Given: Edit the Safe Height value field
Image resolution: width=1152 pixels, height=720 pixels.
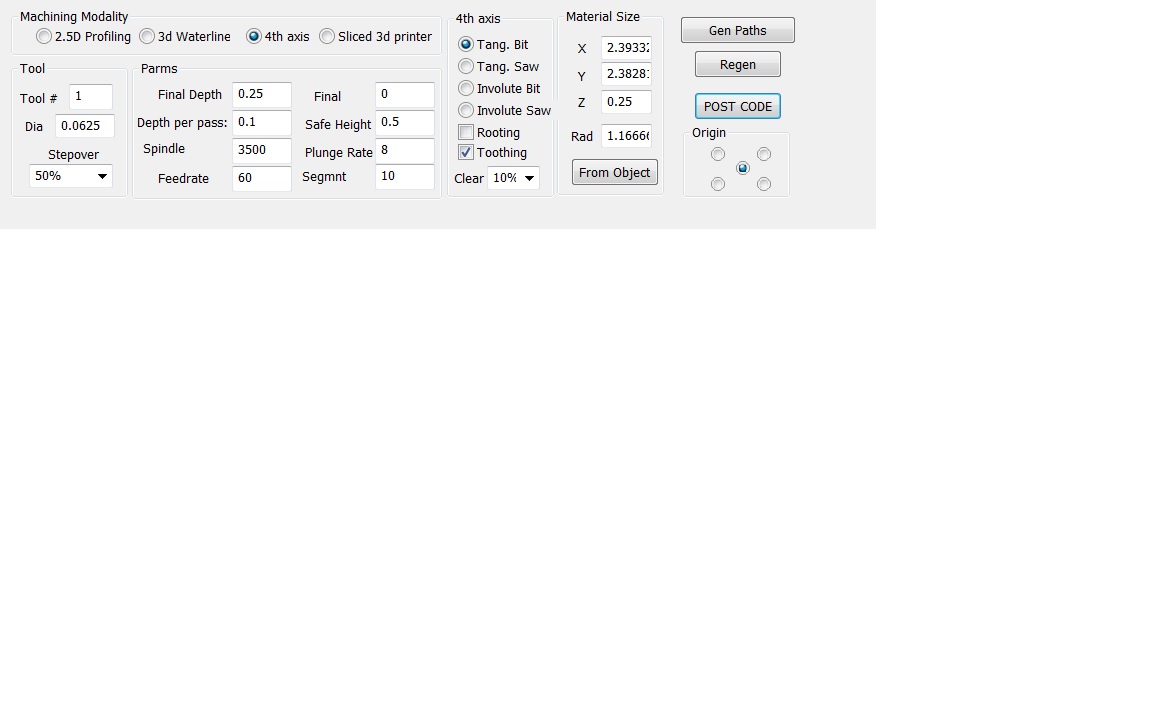Looking at the screenshot, I should pos(404,123).
